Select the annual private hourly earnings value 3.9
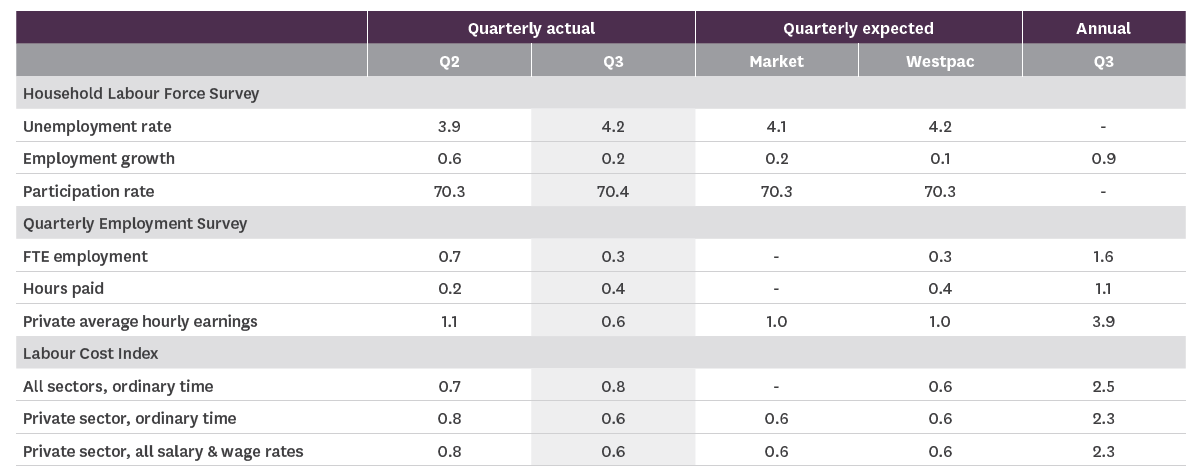The image size is (1200, 475). coord(1103,321)
